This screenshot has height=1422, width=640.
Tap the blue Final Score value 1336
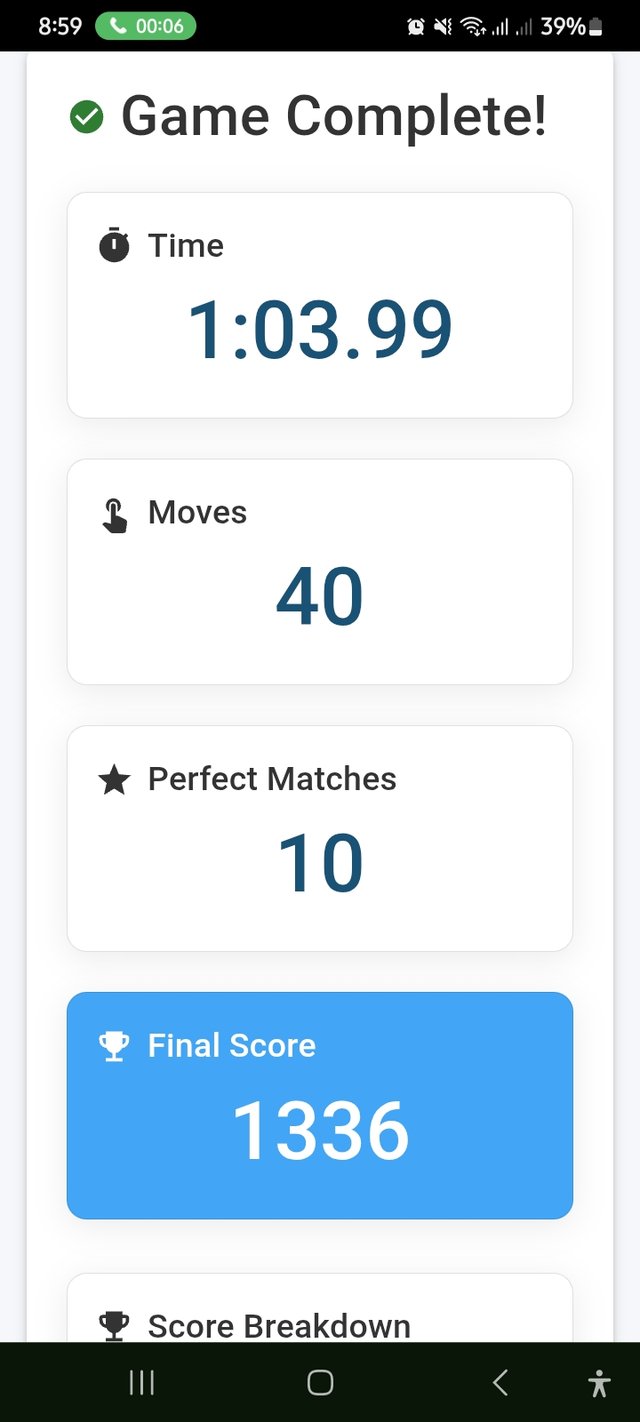coord(320,1131)
